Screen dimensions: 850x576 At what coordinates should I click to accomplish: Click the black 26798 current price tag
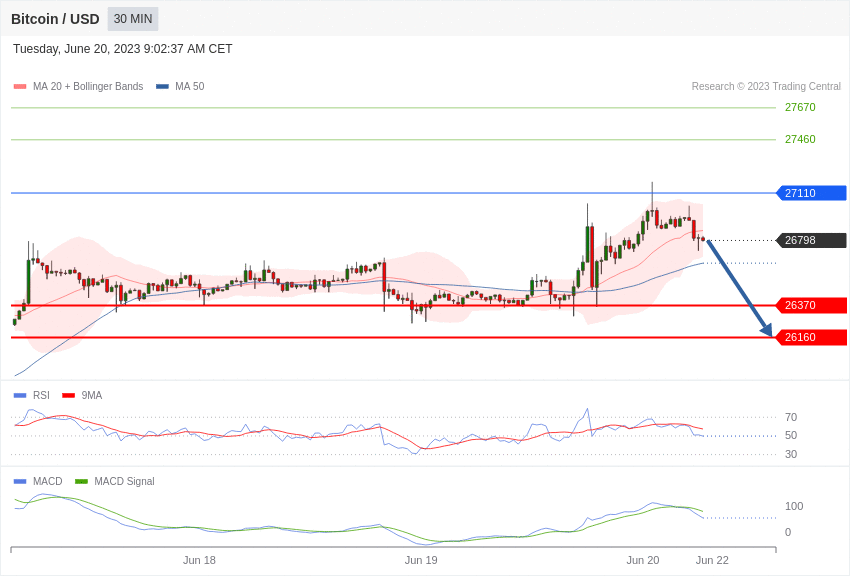(812, 240)
